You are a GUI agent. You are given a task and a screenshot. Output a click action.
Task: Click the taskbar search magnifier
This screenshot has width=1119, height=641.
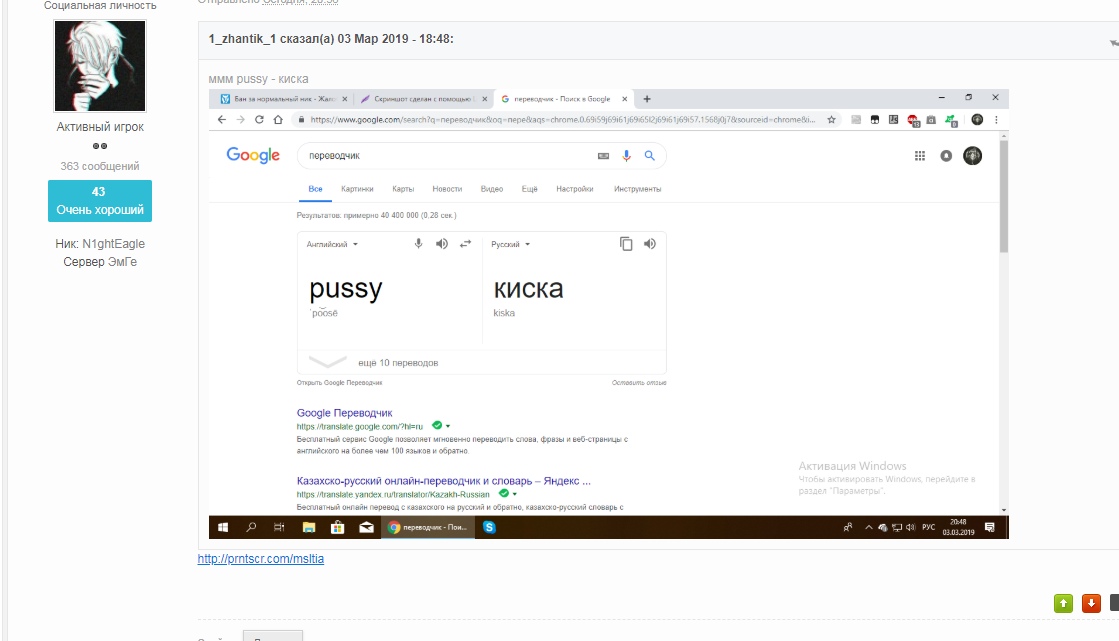[251, 528]
